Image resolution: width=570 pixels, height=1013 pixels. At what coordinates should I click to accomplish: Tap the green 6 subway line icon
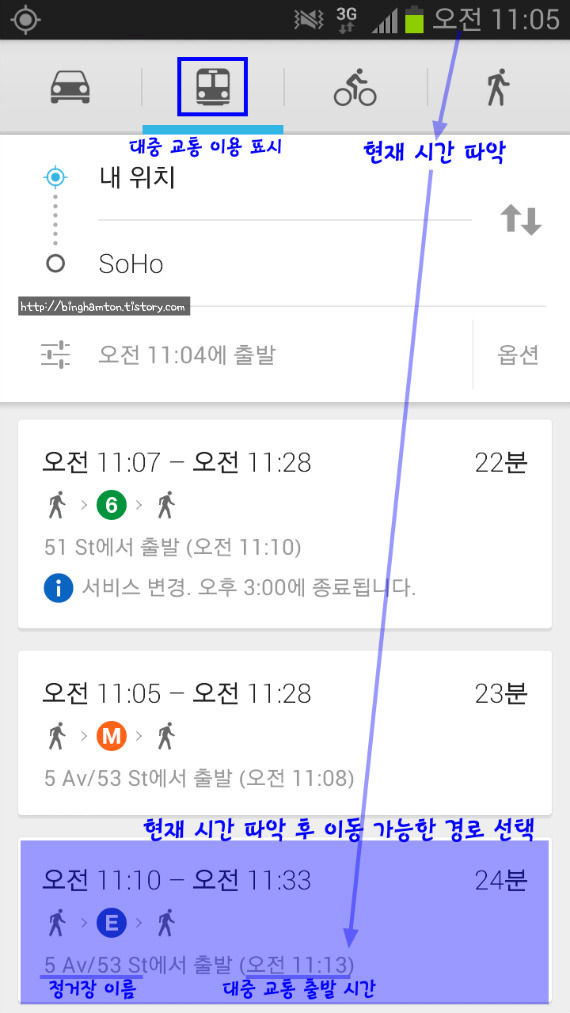click(x=112, y=505)
